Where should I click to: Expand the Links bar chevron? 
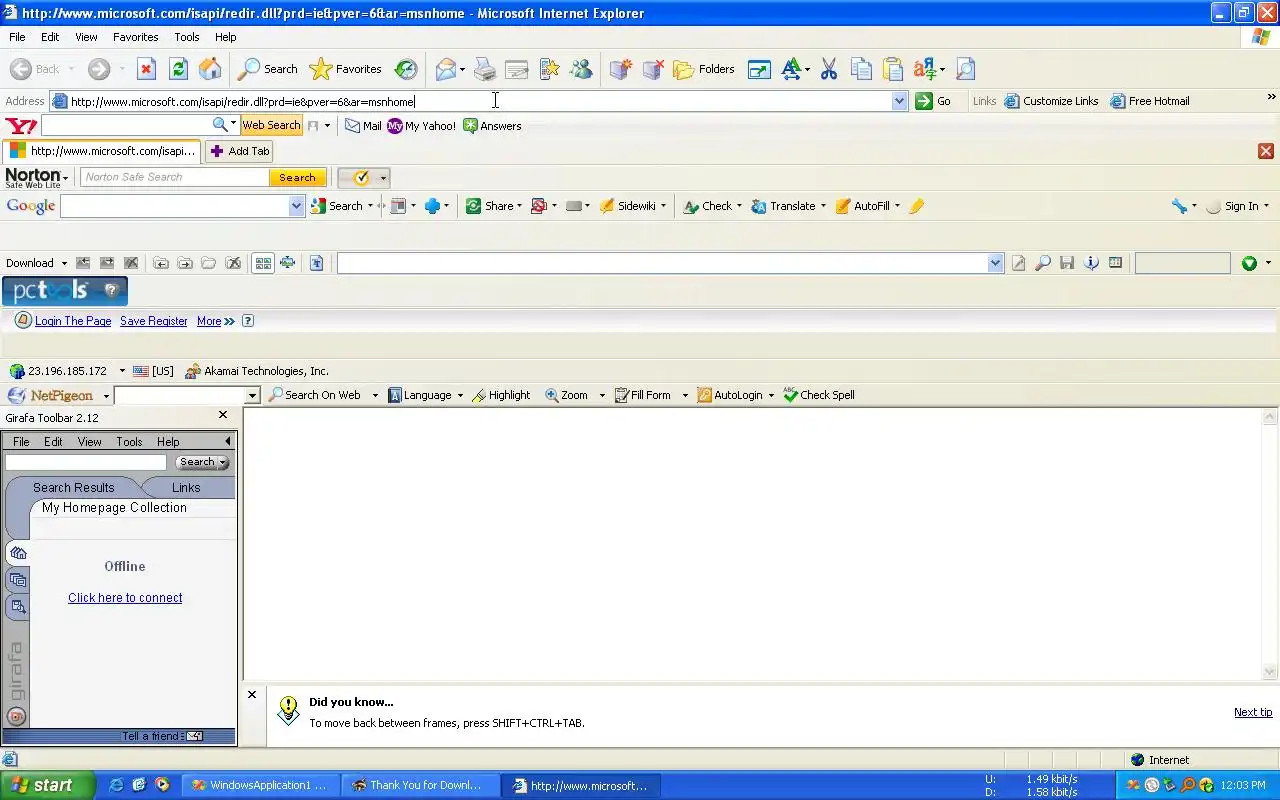1271,97
